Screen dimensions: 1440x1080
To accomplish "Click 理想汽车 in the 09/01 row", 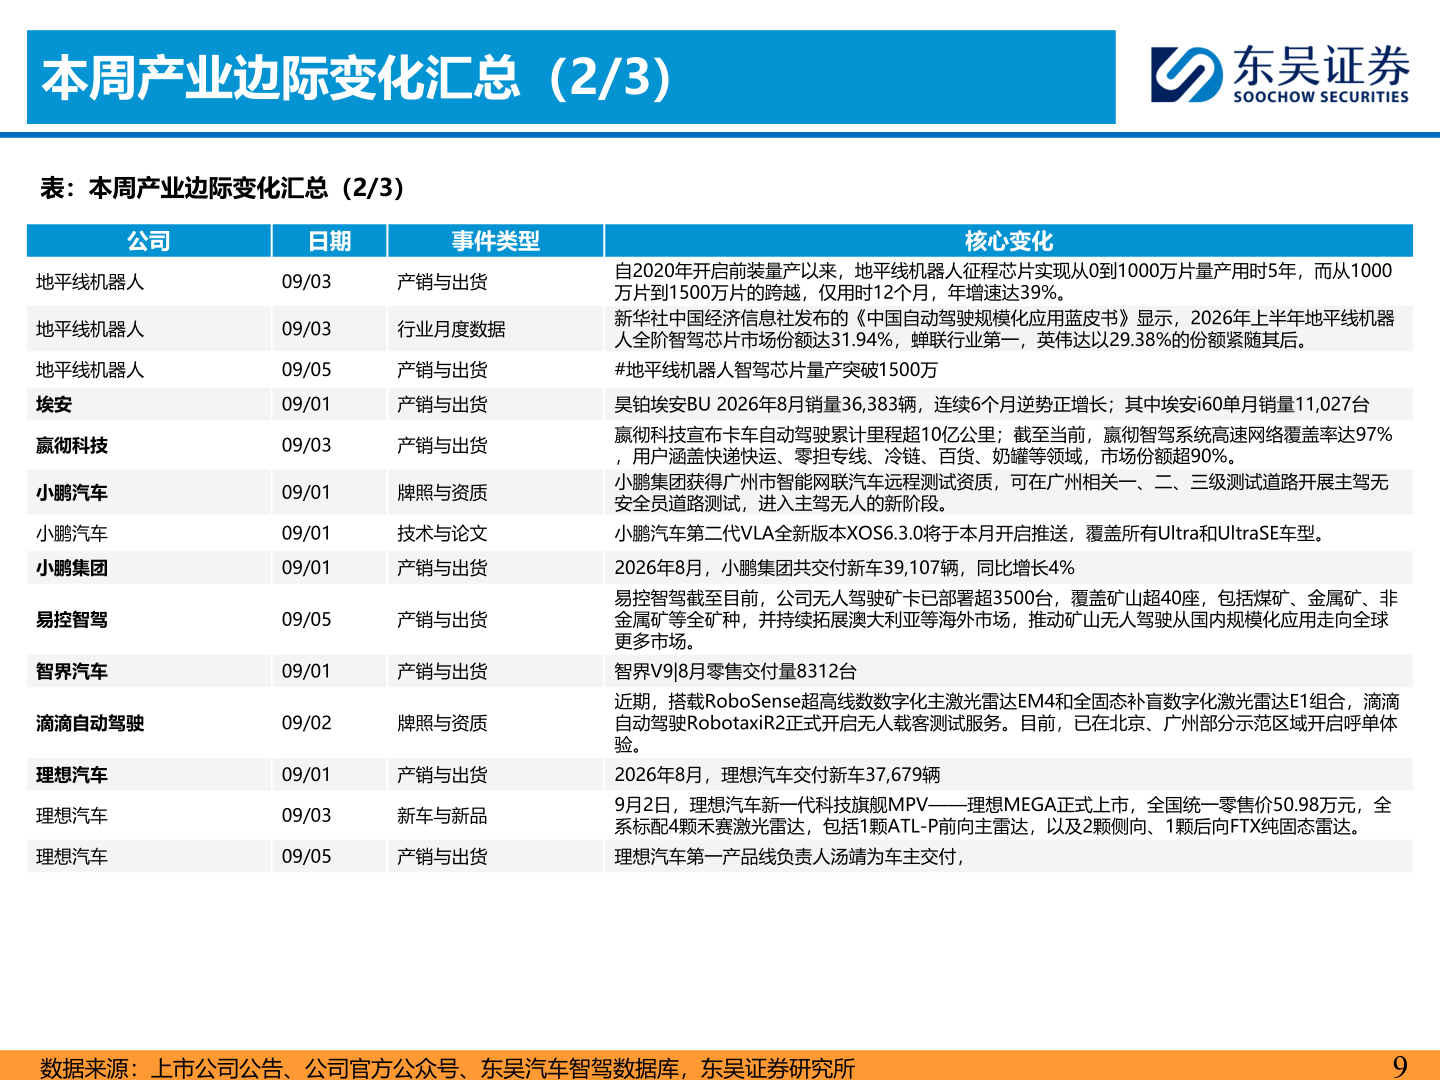I will [x=72, y=775].
